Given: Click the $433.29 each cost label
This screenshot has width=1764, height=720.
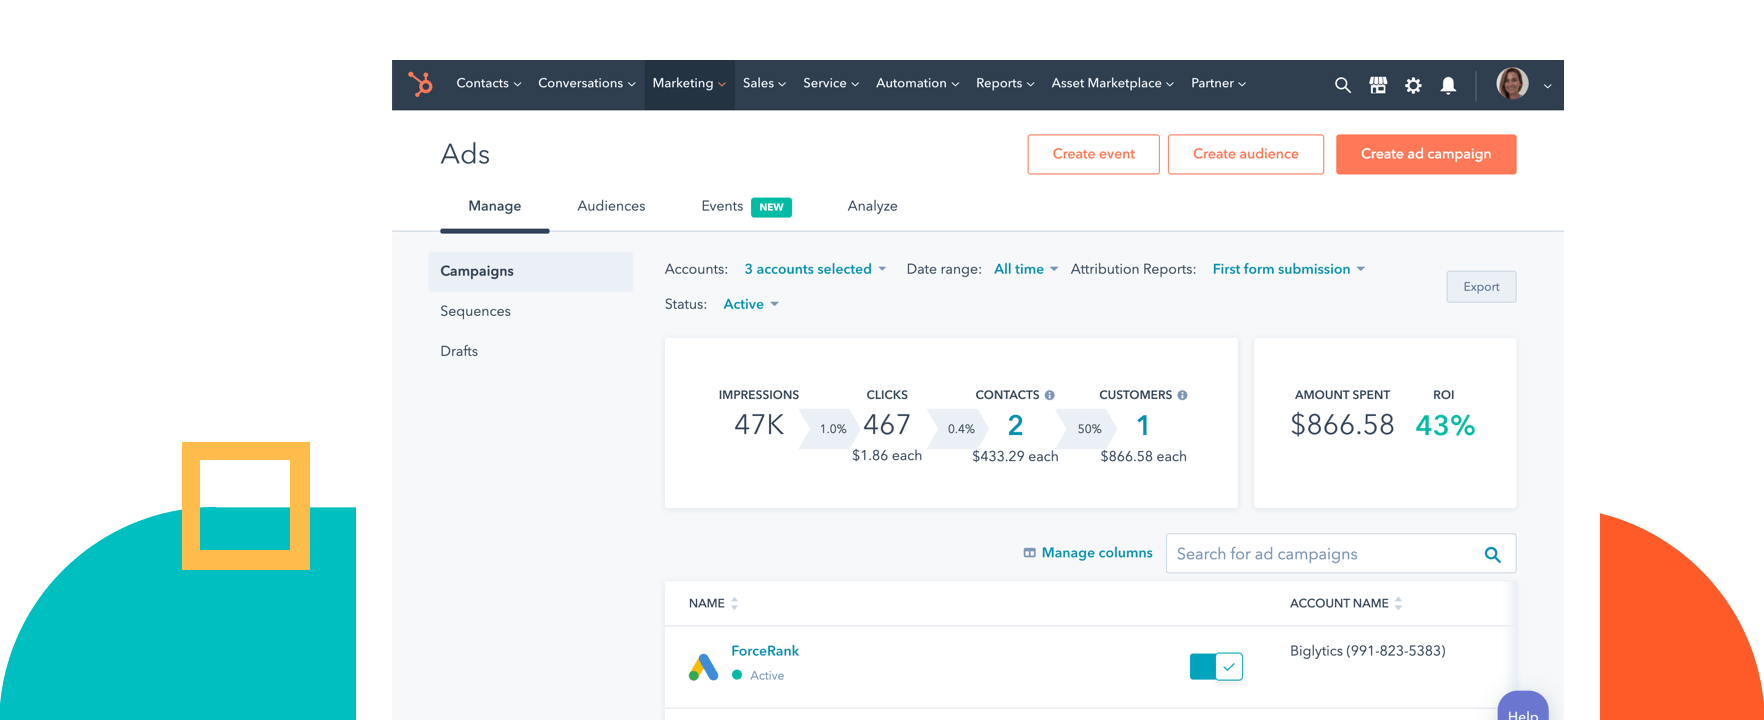Looking at the screenshot, I should [x=1015, y=456].
